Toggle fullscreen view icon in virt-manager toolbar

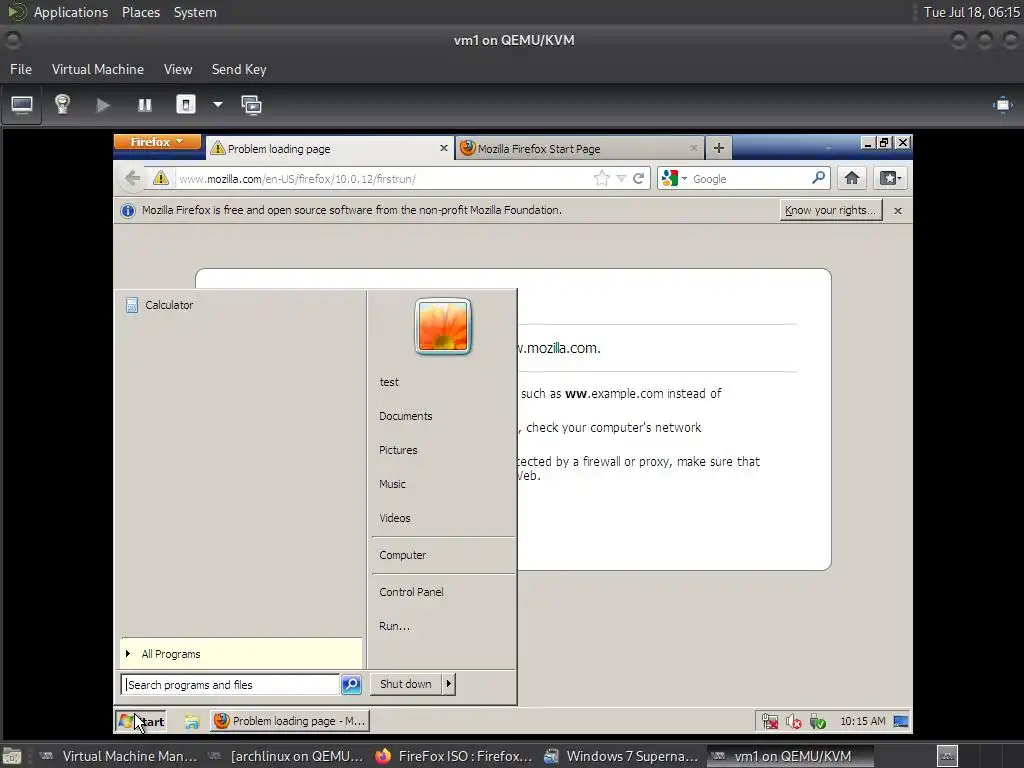[x=1002, y=105]
